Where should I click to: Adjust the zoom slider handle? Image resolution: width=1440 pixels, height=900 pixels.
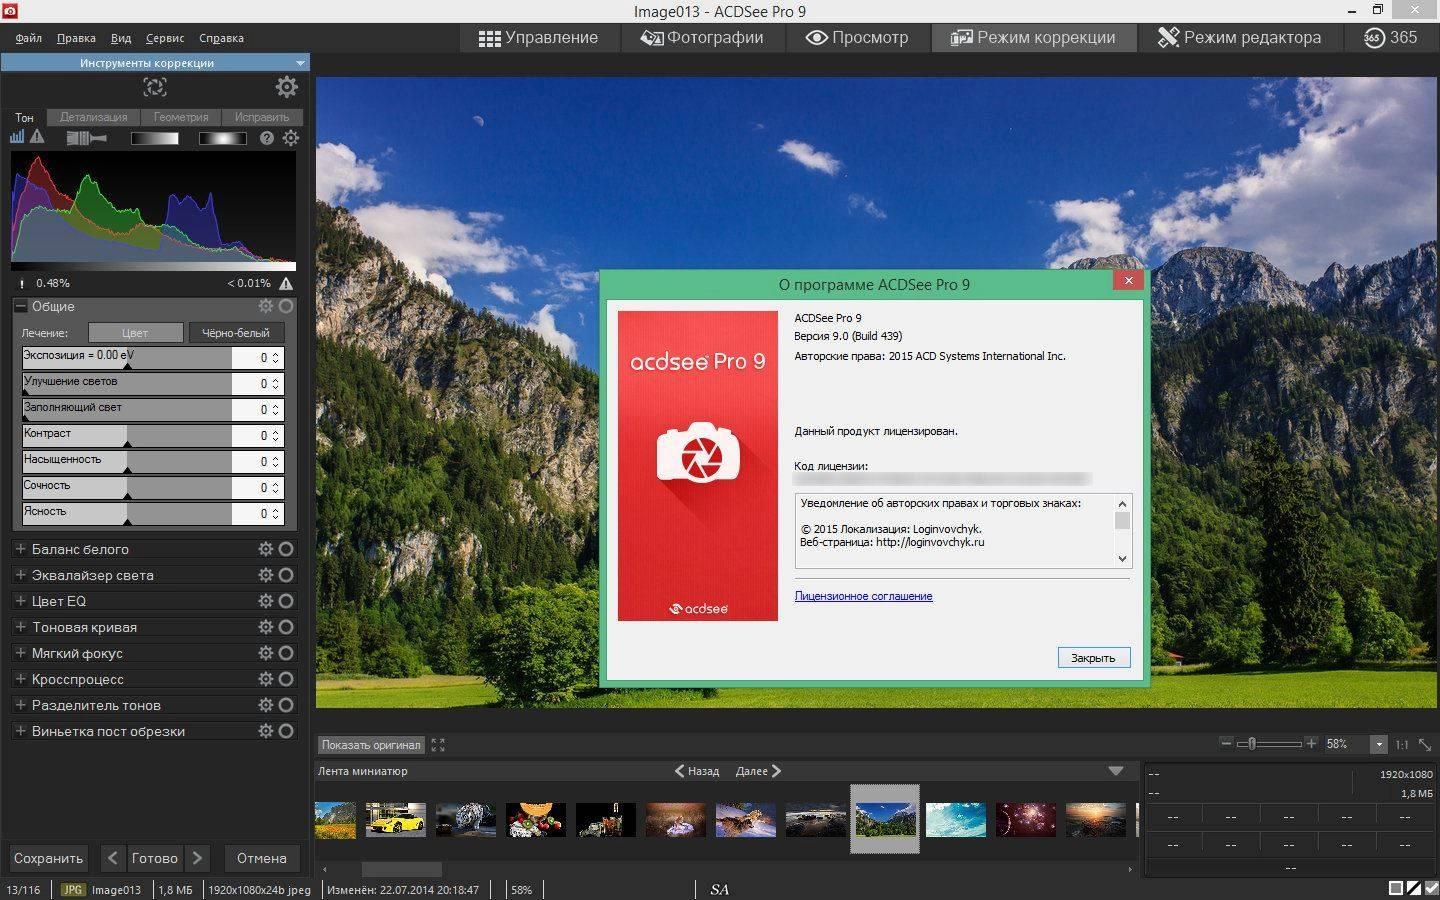[1250, 744]
